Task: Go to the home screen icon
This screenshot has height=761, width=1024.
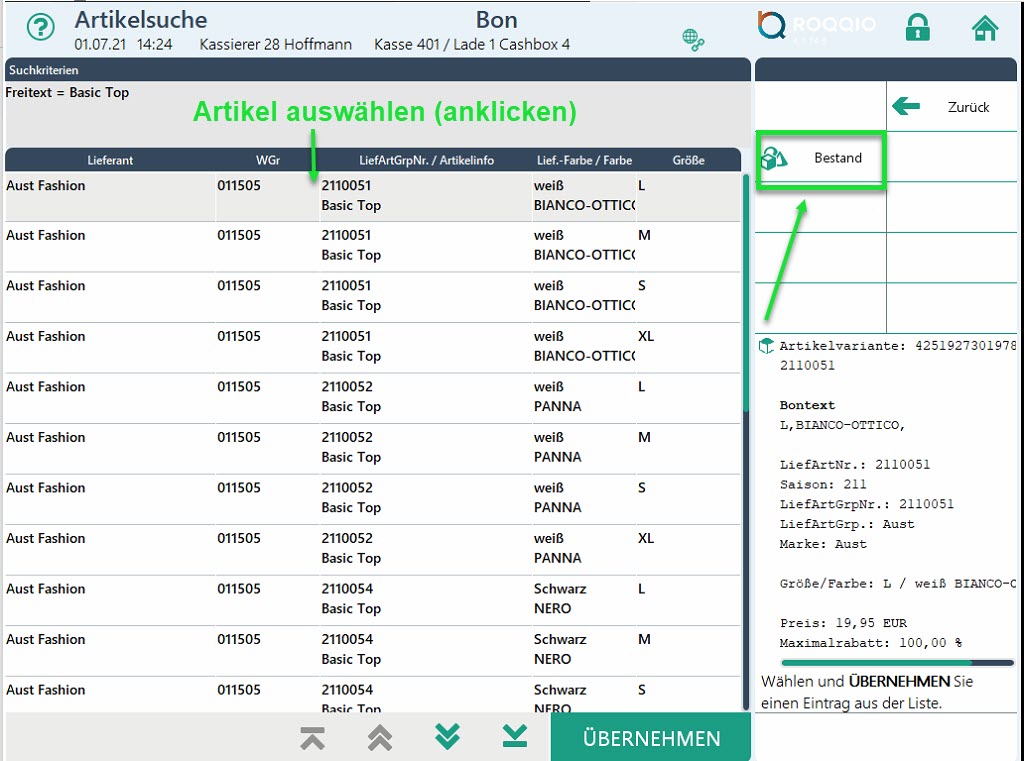Action: (985, 28)
